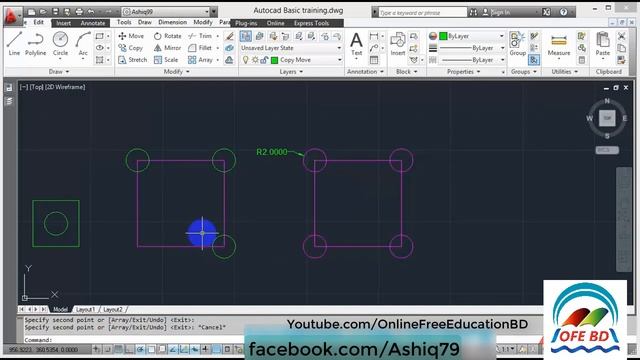Start the Array command

(200, 60)
